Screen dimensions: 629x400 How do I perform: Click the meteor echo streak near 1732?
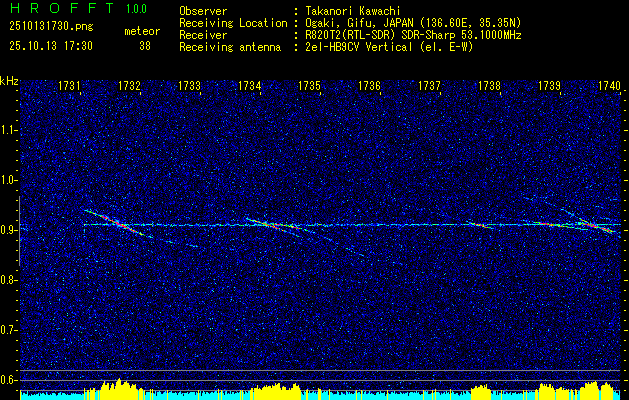click(x=118, y=223)
